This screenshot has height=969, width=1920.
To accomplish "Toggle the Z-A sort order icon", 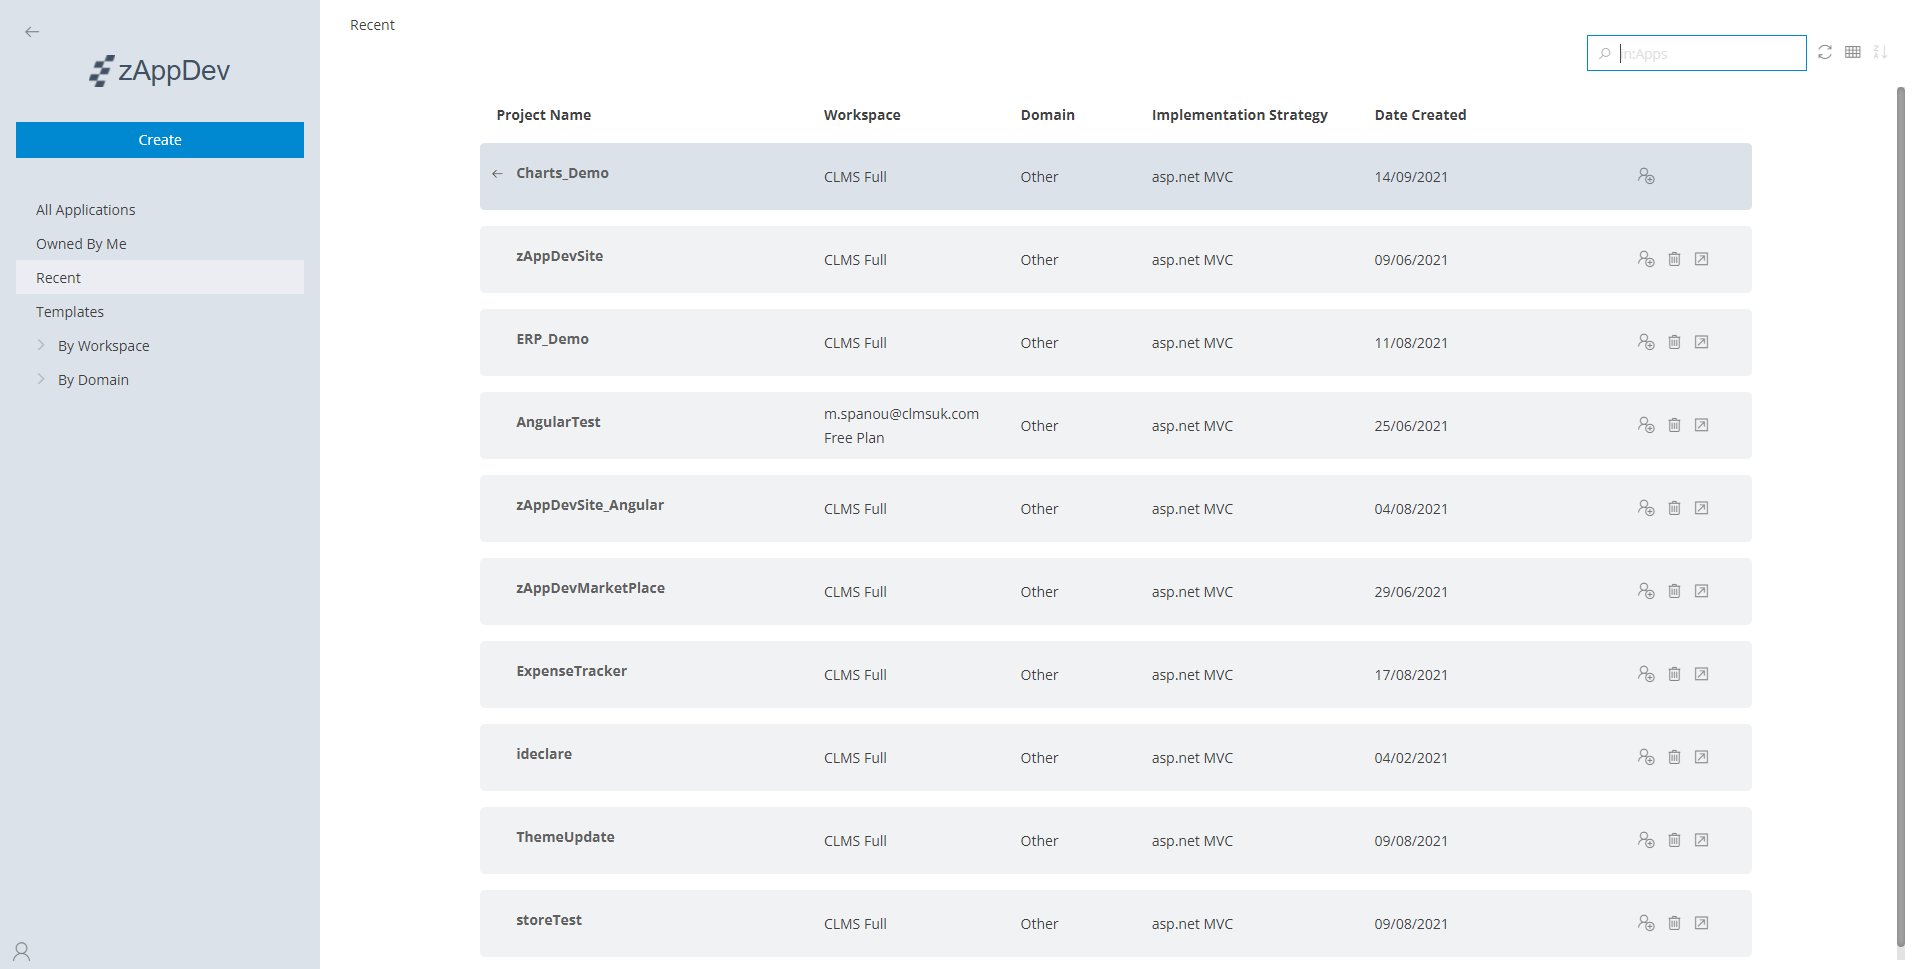I will pos(1880,52).
